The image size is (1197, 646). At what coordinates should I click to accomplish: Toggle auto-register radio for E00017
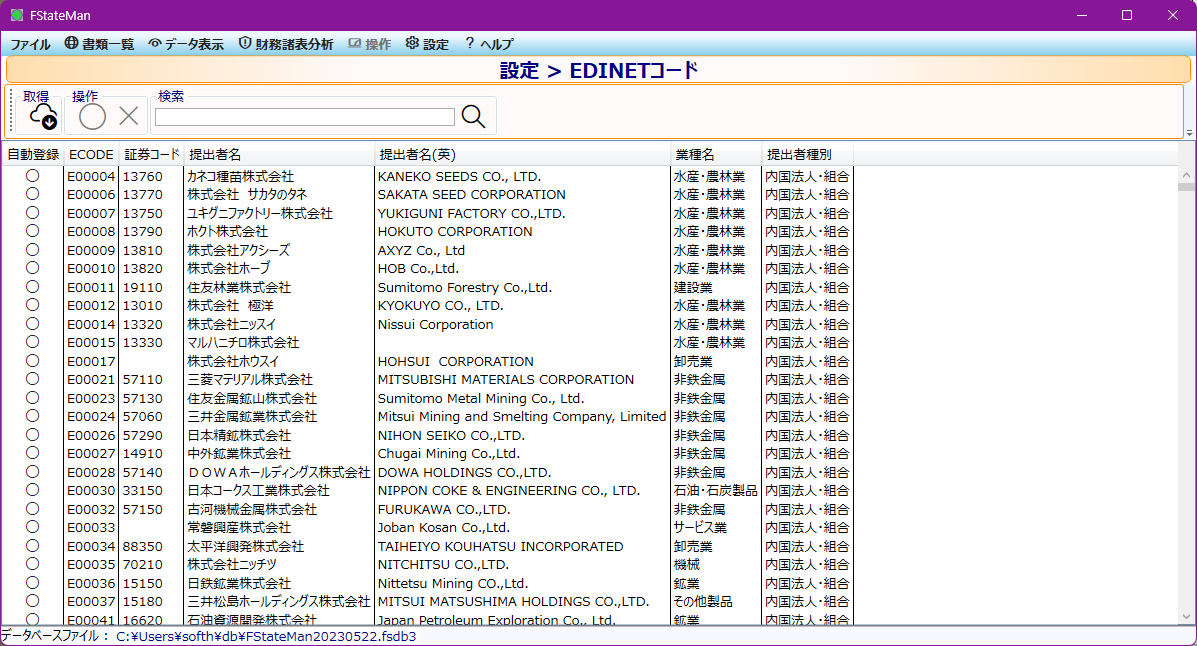(x=32, y=360)
